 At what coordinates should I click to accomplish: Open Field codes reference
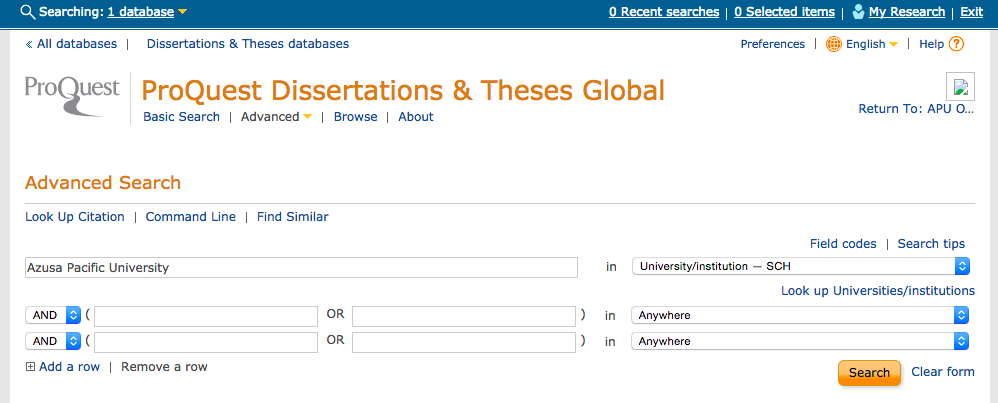tap(843, 244)
